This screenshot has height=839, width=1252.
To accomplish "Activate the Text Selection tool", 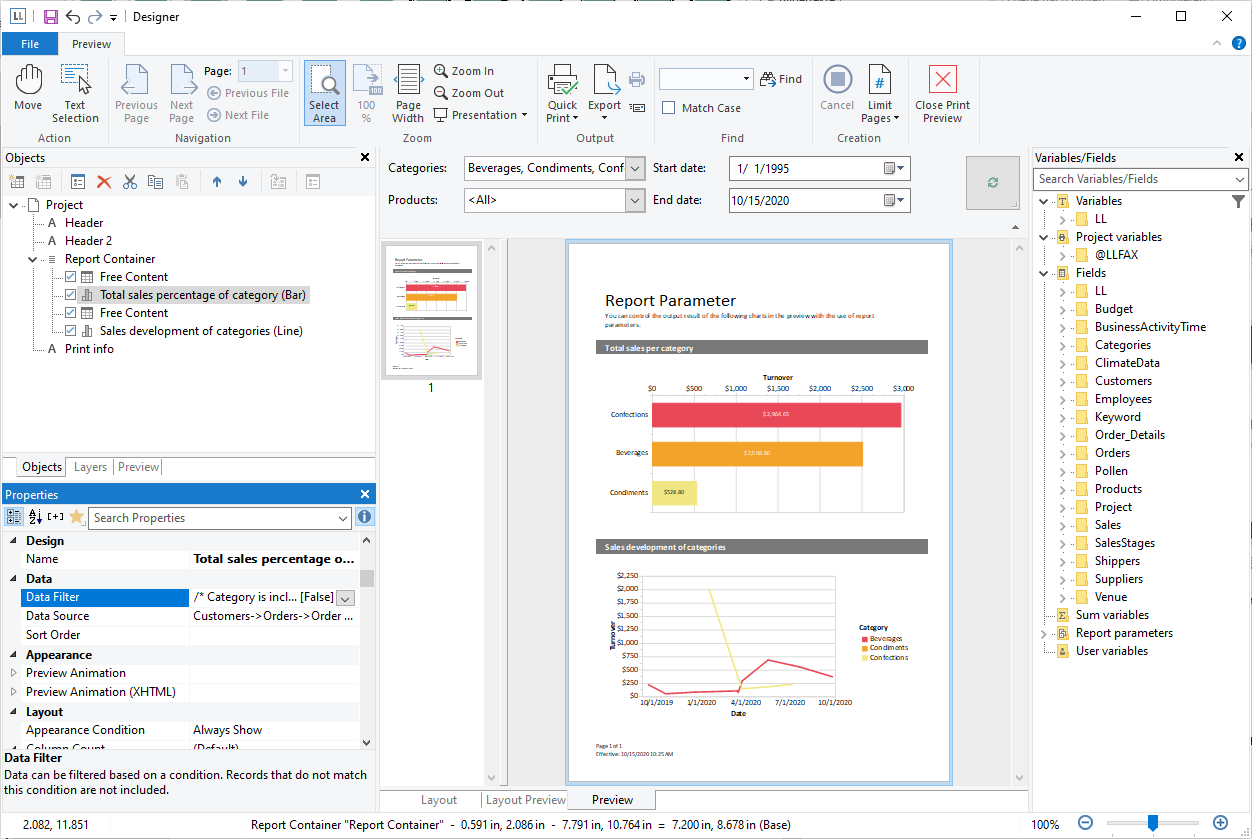I will coord(75,92).
